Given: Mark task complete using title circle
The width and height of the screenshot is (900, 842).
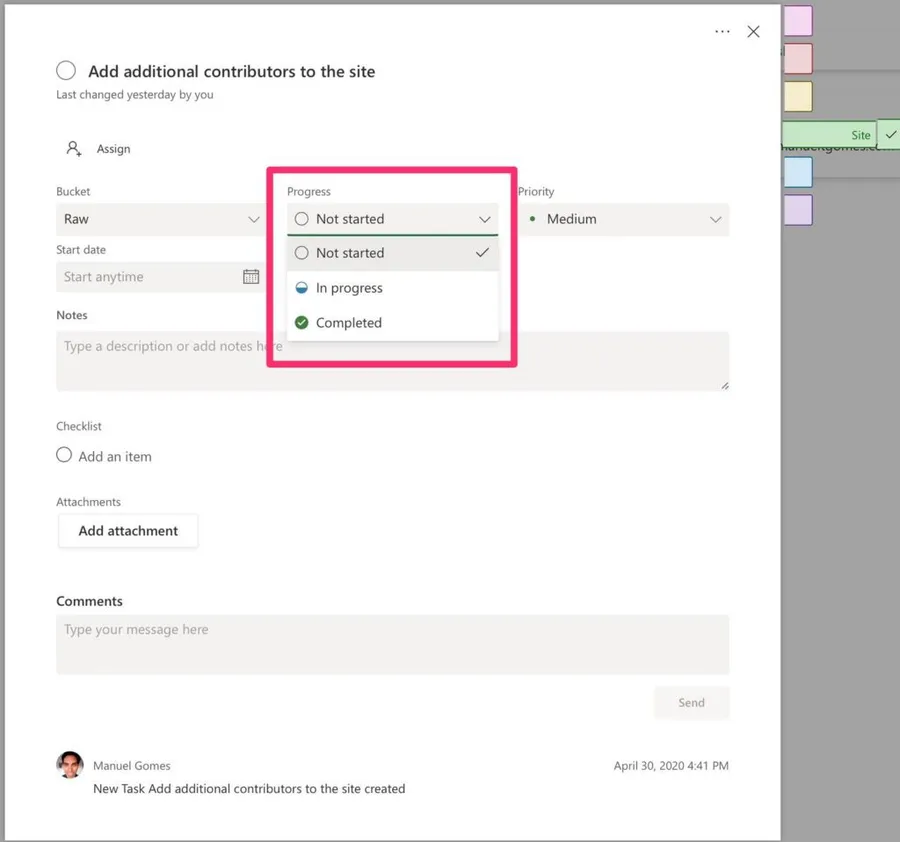Looking at the screenshot, I should pyautogui.click(x=66, y=70).
